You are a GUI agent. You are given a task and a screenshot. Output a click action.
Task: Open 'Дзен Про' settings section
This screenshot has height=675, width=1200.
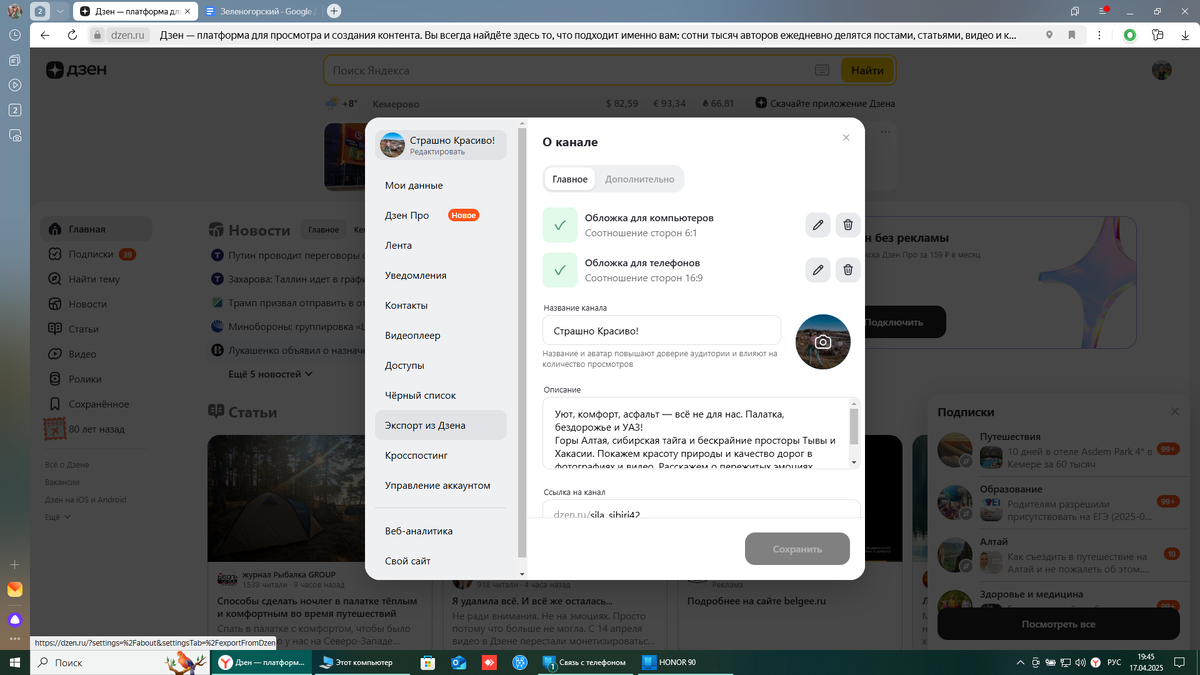[x=441, y=215]
